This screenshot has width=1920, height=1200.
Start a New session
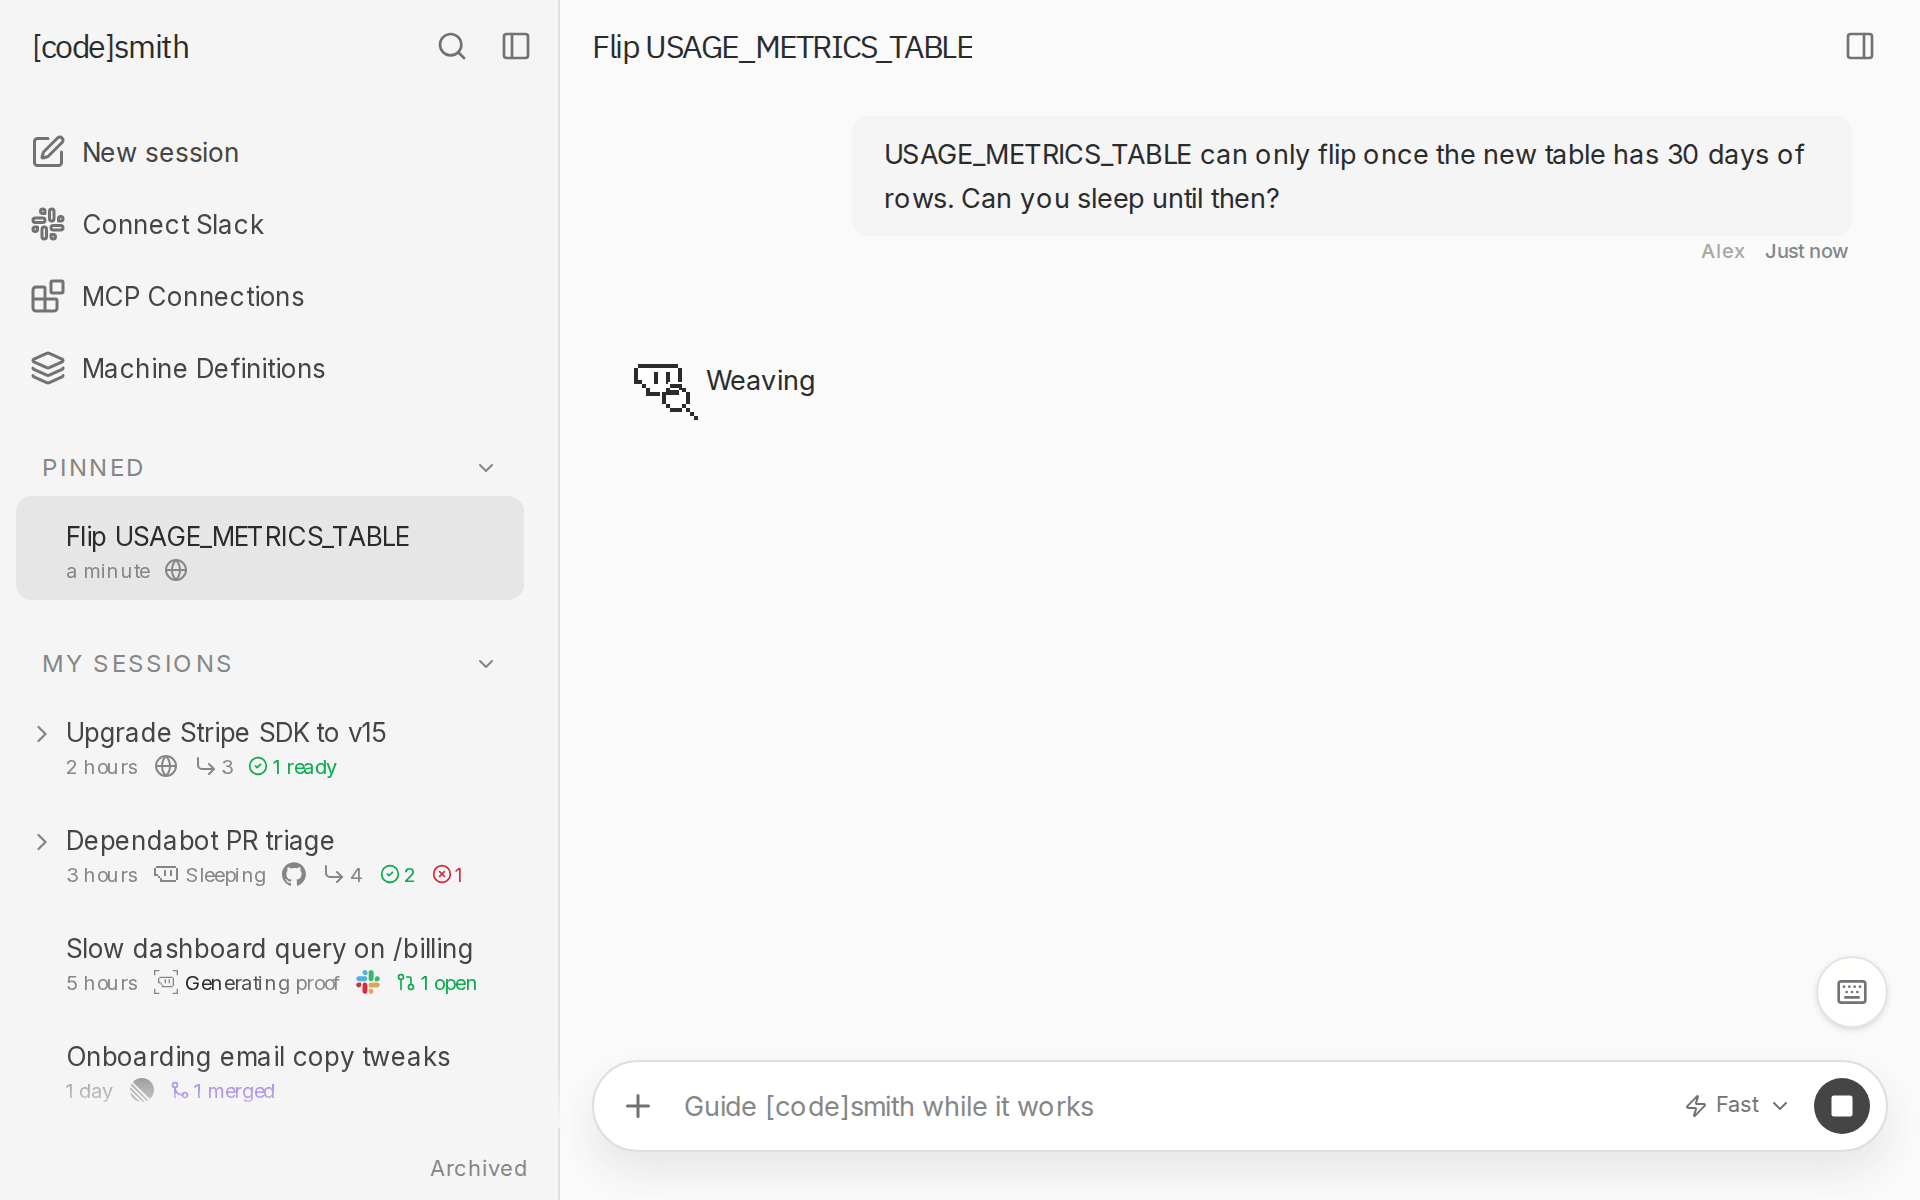[160, 152]
